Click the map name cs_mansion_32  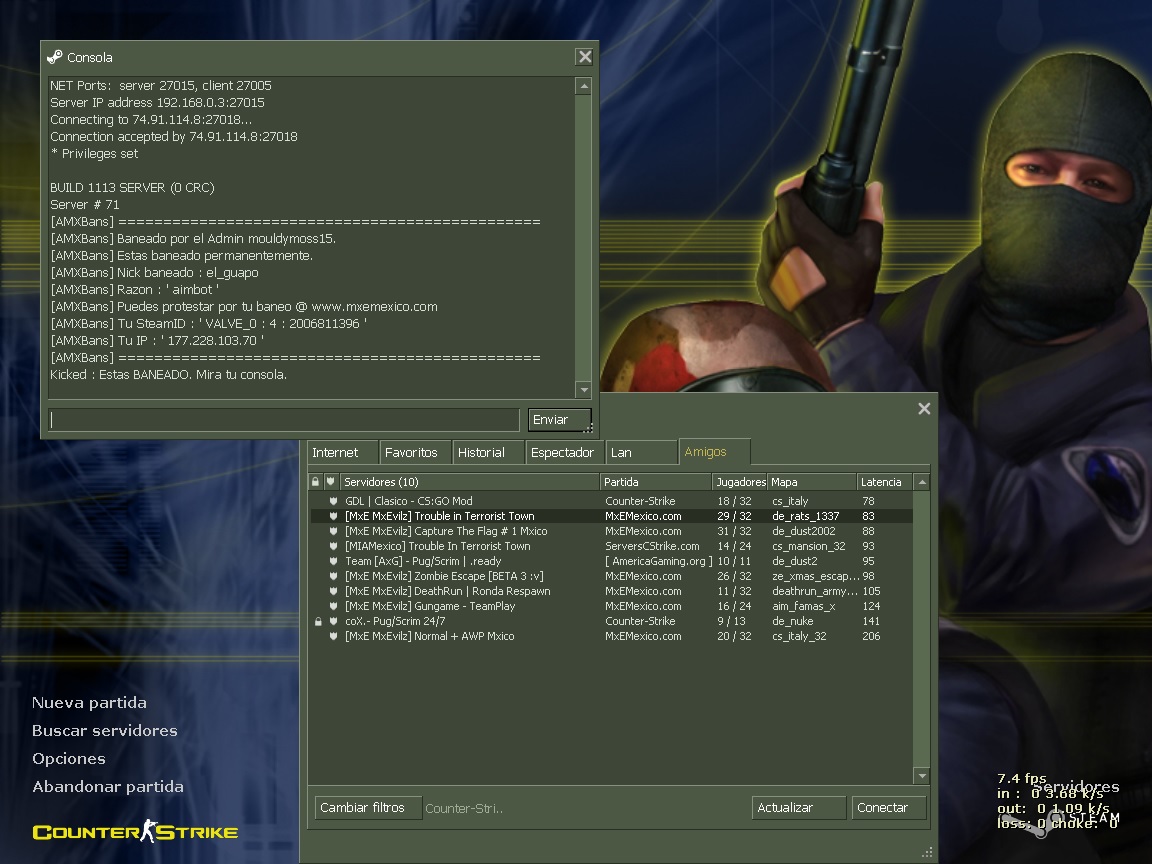pyautogui.click(x=808, y=547)
